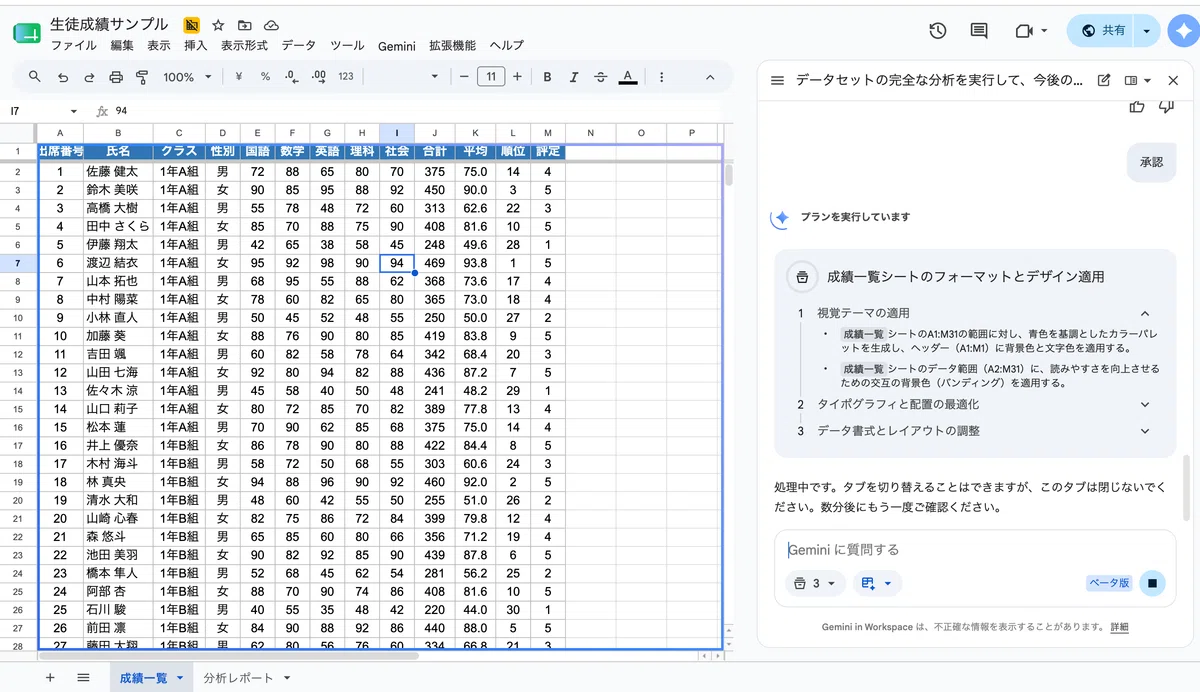Viewport: 1200px width, 692px height.
Task: Open the 表示形式 menu
Action: point(244,46)
